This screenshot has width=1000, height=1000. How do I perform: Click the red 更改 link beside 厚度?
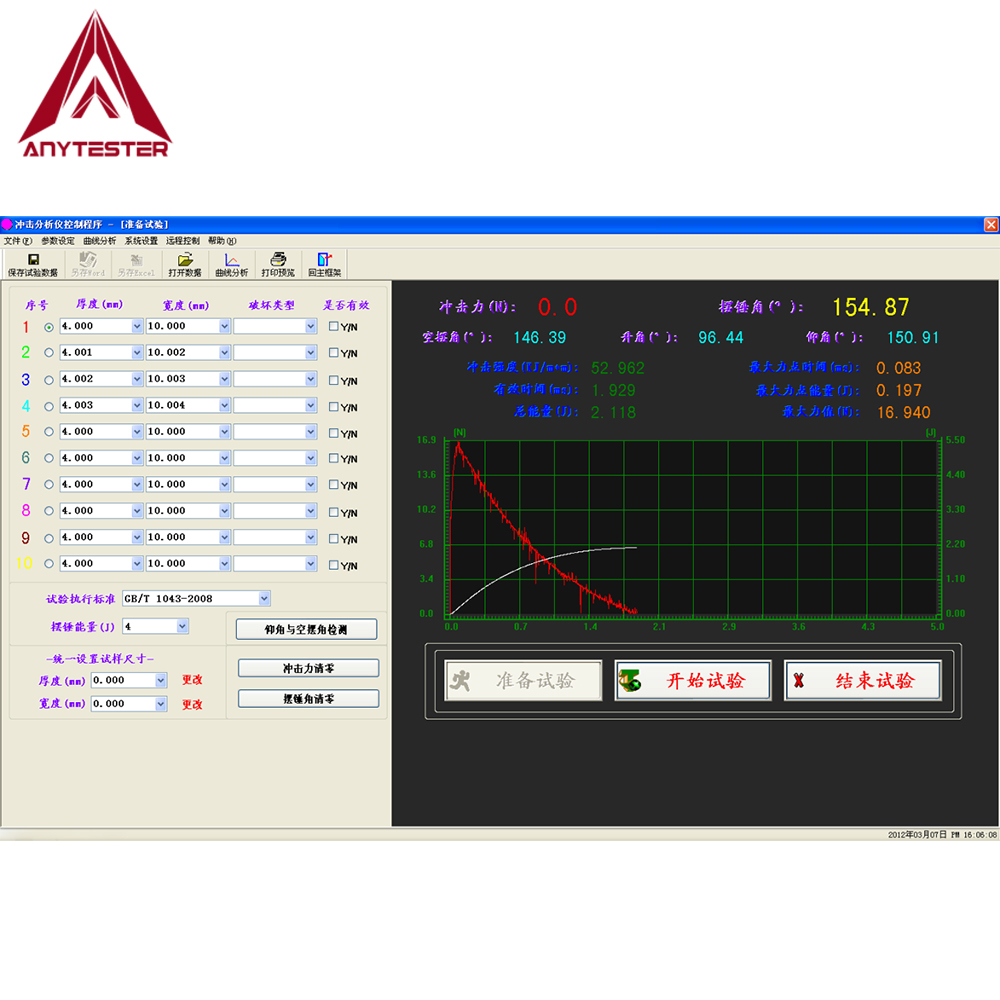[x=192, y=680]
